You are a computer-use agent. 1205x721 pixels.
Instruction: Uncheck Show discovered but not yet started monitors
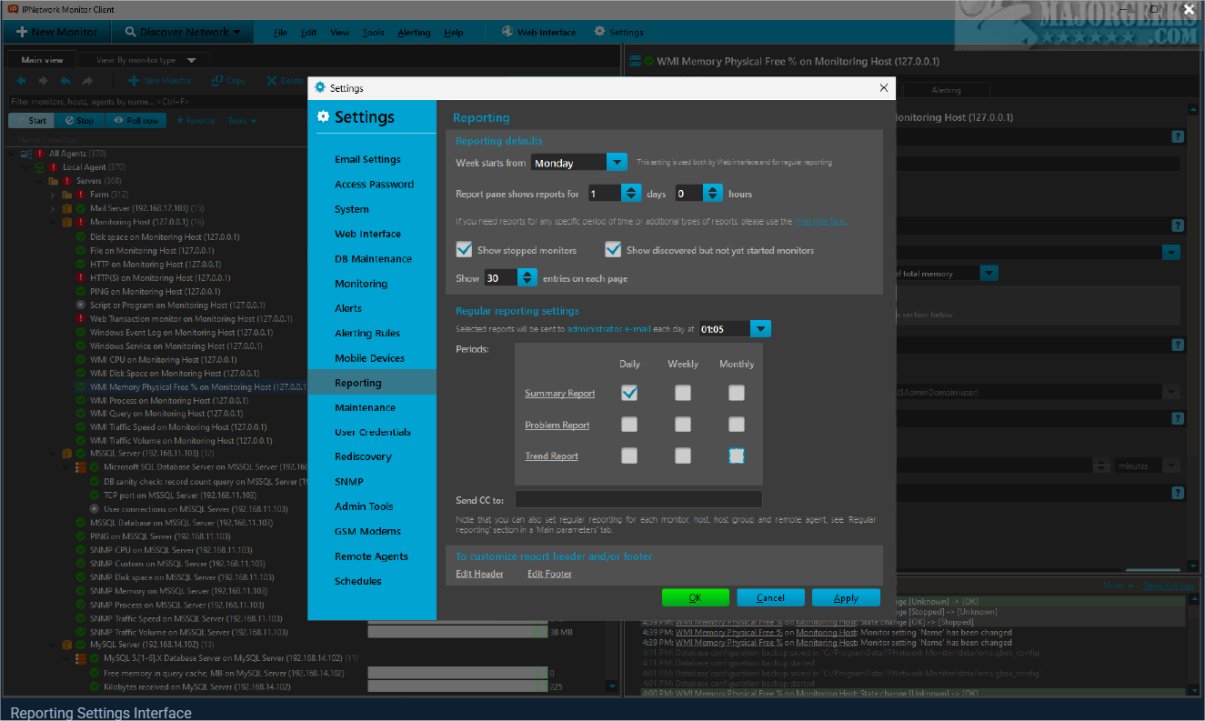coord(613,250)
